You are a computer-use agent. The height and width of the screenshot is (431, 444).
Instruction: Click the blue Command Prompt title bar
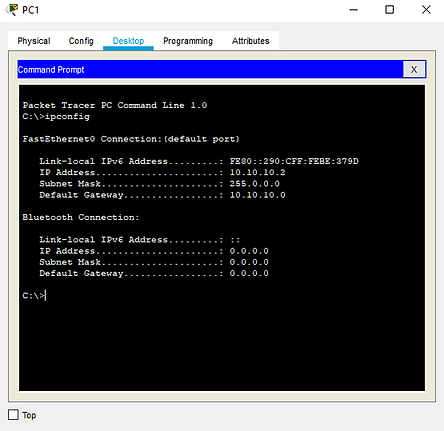(x=210, y=69)
